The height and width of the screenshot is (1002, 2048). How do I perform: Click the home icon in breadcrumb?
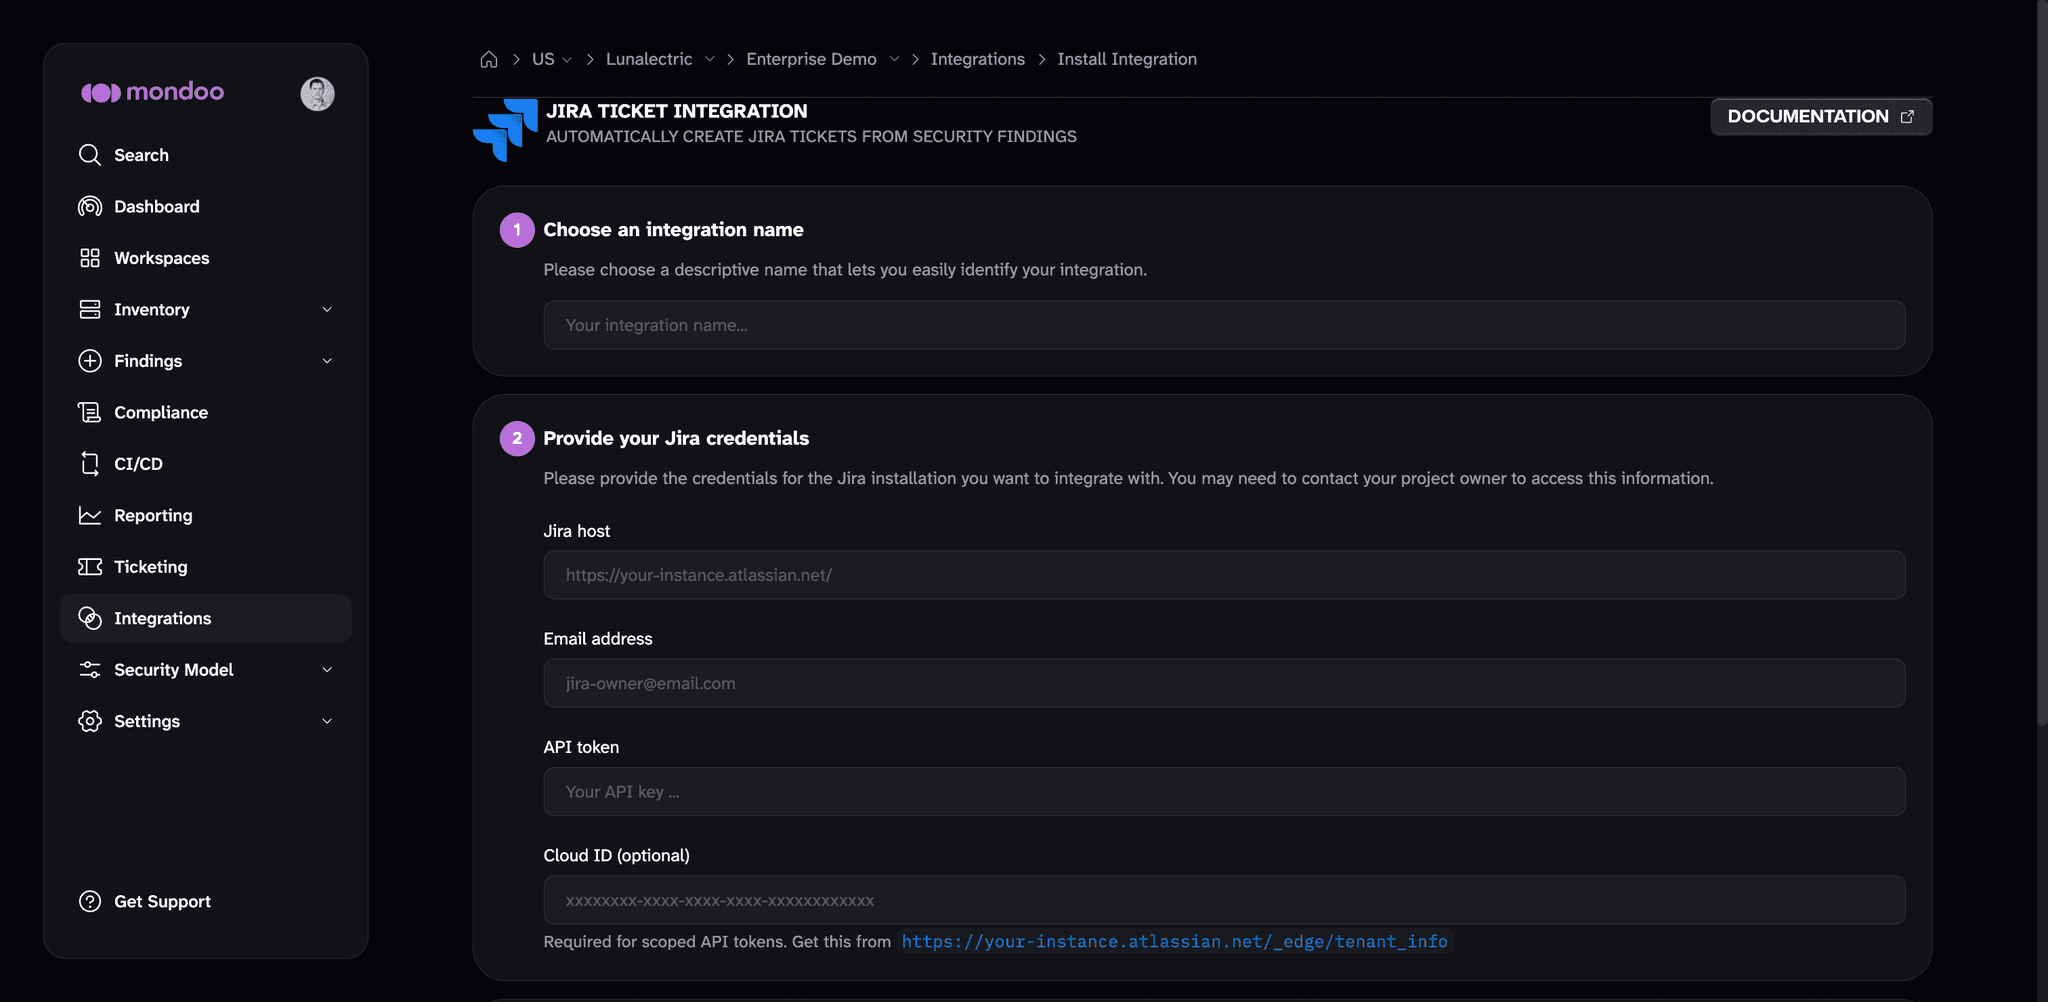489,59
